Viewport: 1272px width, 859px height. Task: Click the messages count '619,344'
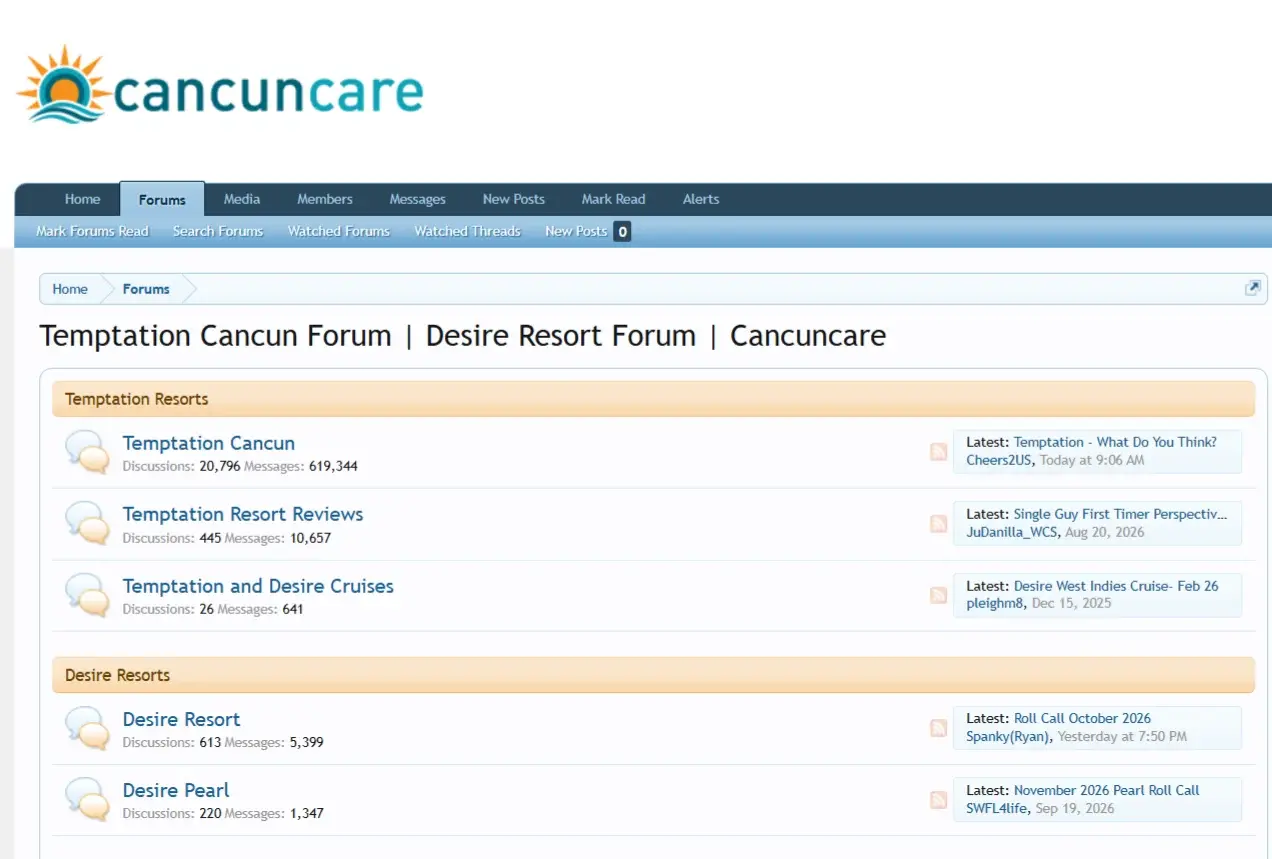pyautogui.click(x=333, y=466)
